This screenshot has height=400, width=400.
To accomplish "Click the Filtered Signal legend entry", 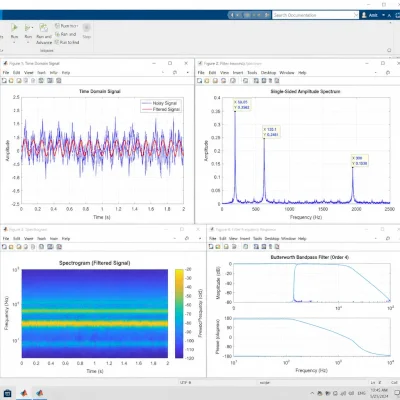I will (161, 109).
